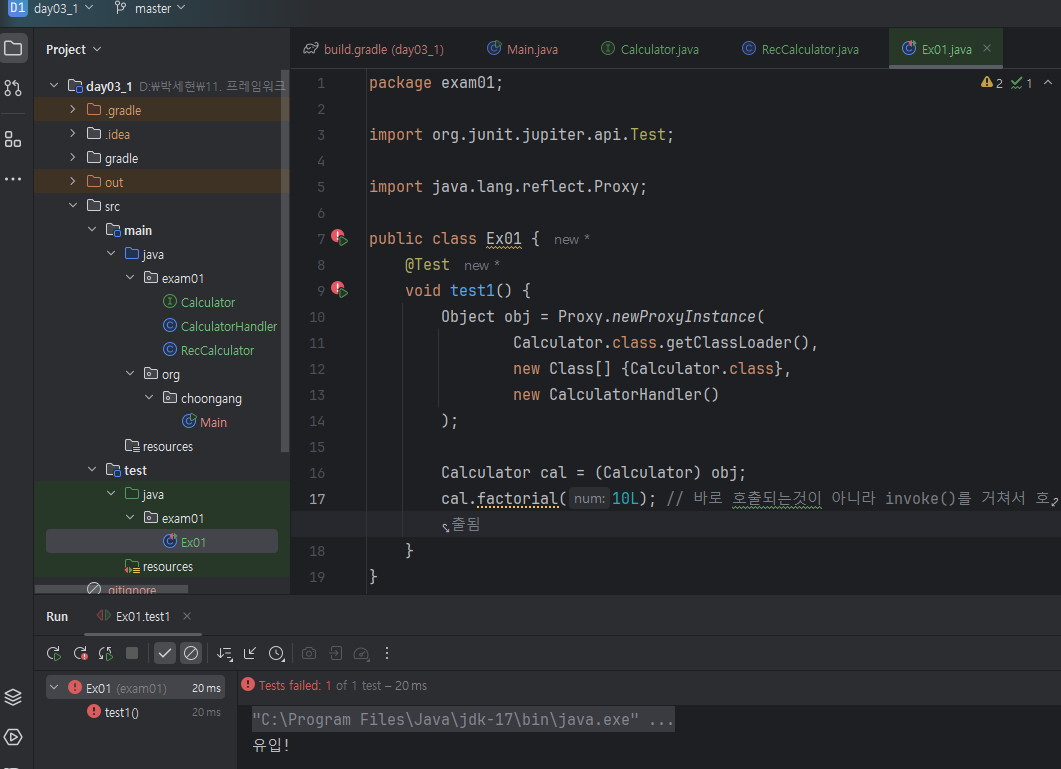Open the Project tool window folder icon
1061x769 pixels.
click(14, 49)
